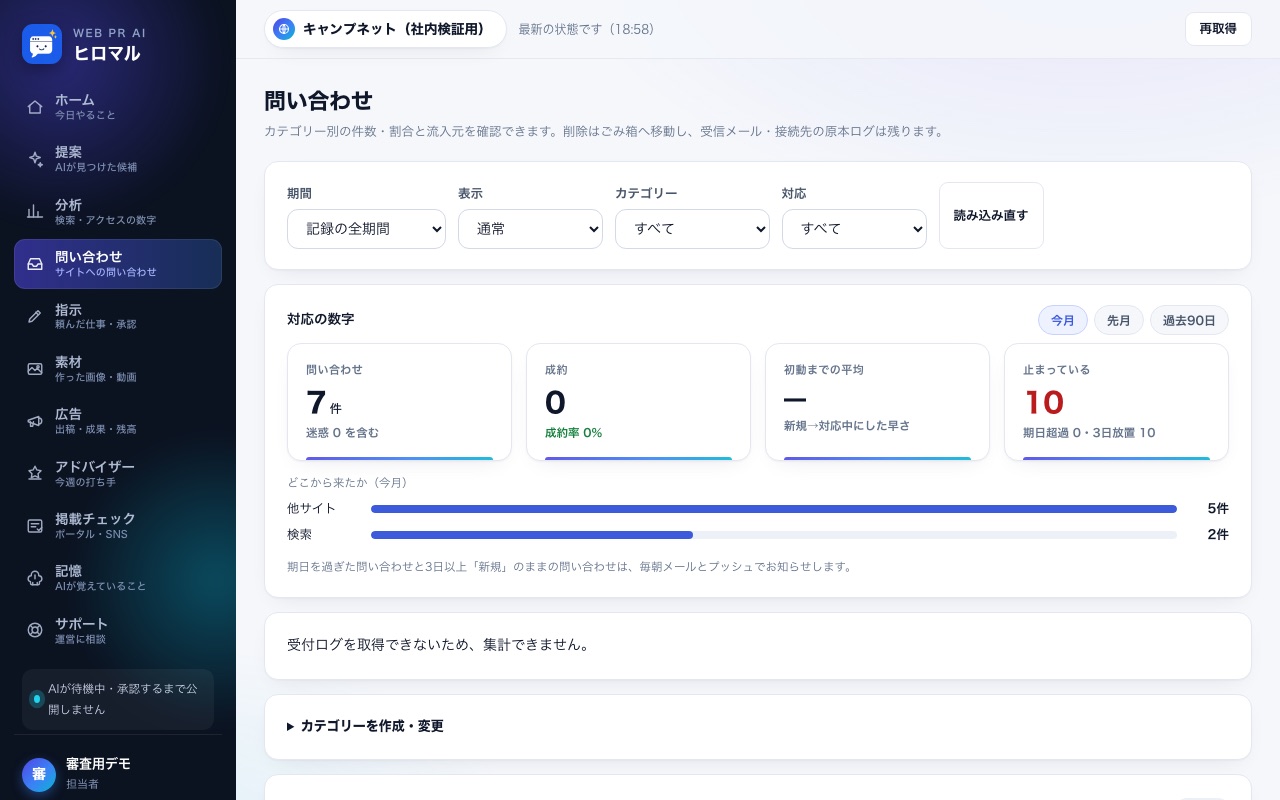Open the 対応 filter dropdown
The width and height of the screenshot is (1280, 800).
[854, 229]
